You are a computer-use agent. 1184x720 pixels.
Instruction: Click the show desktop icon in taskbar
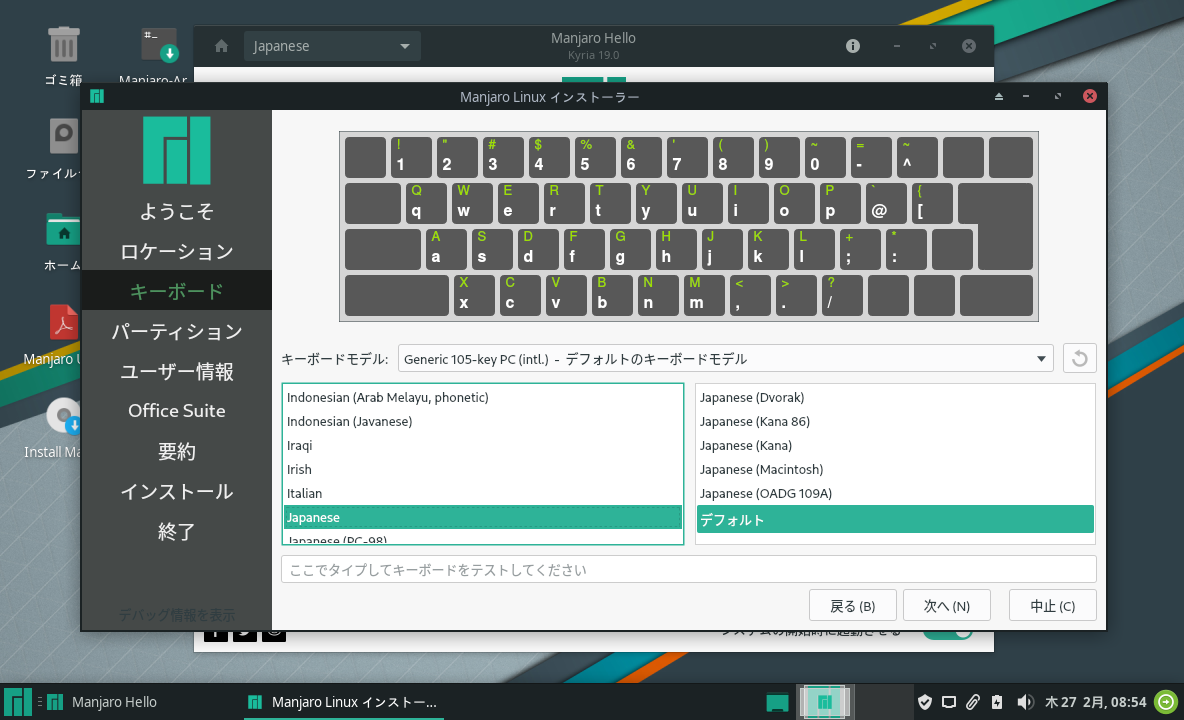coord(777,702)
